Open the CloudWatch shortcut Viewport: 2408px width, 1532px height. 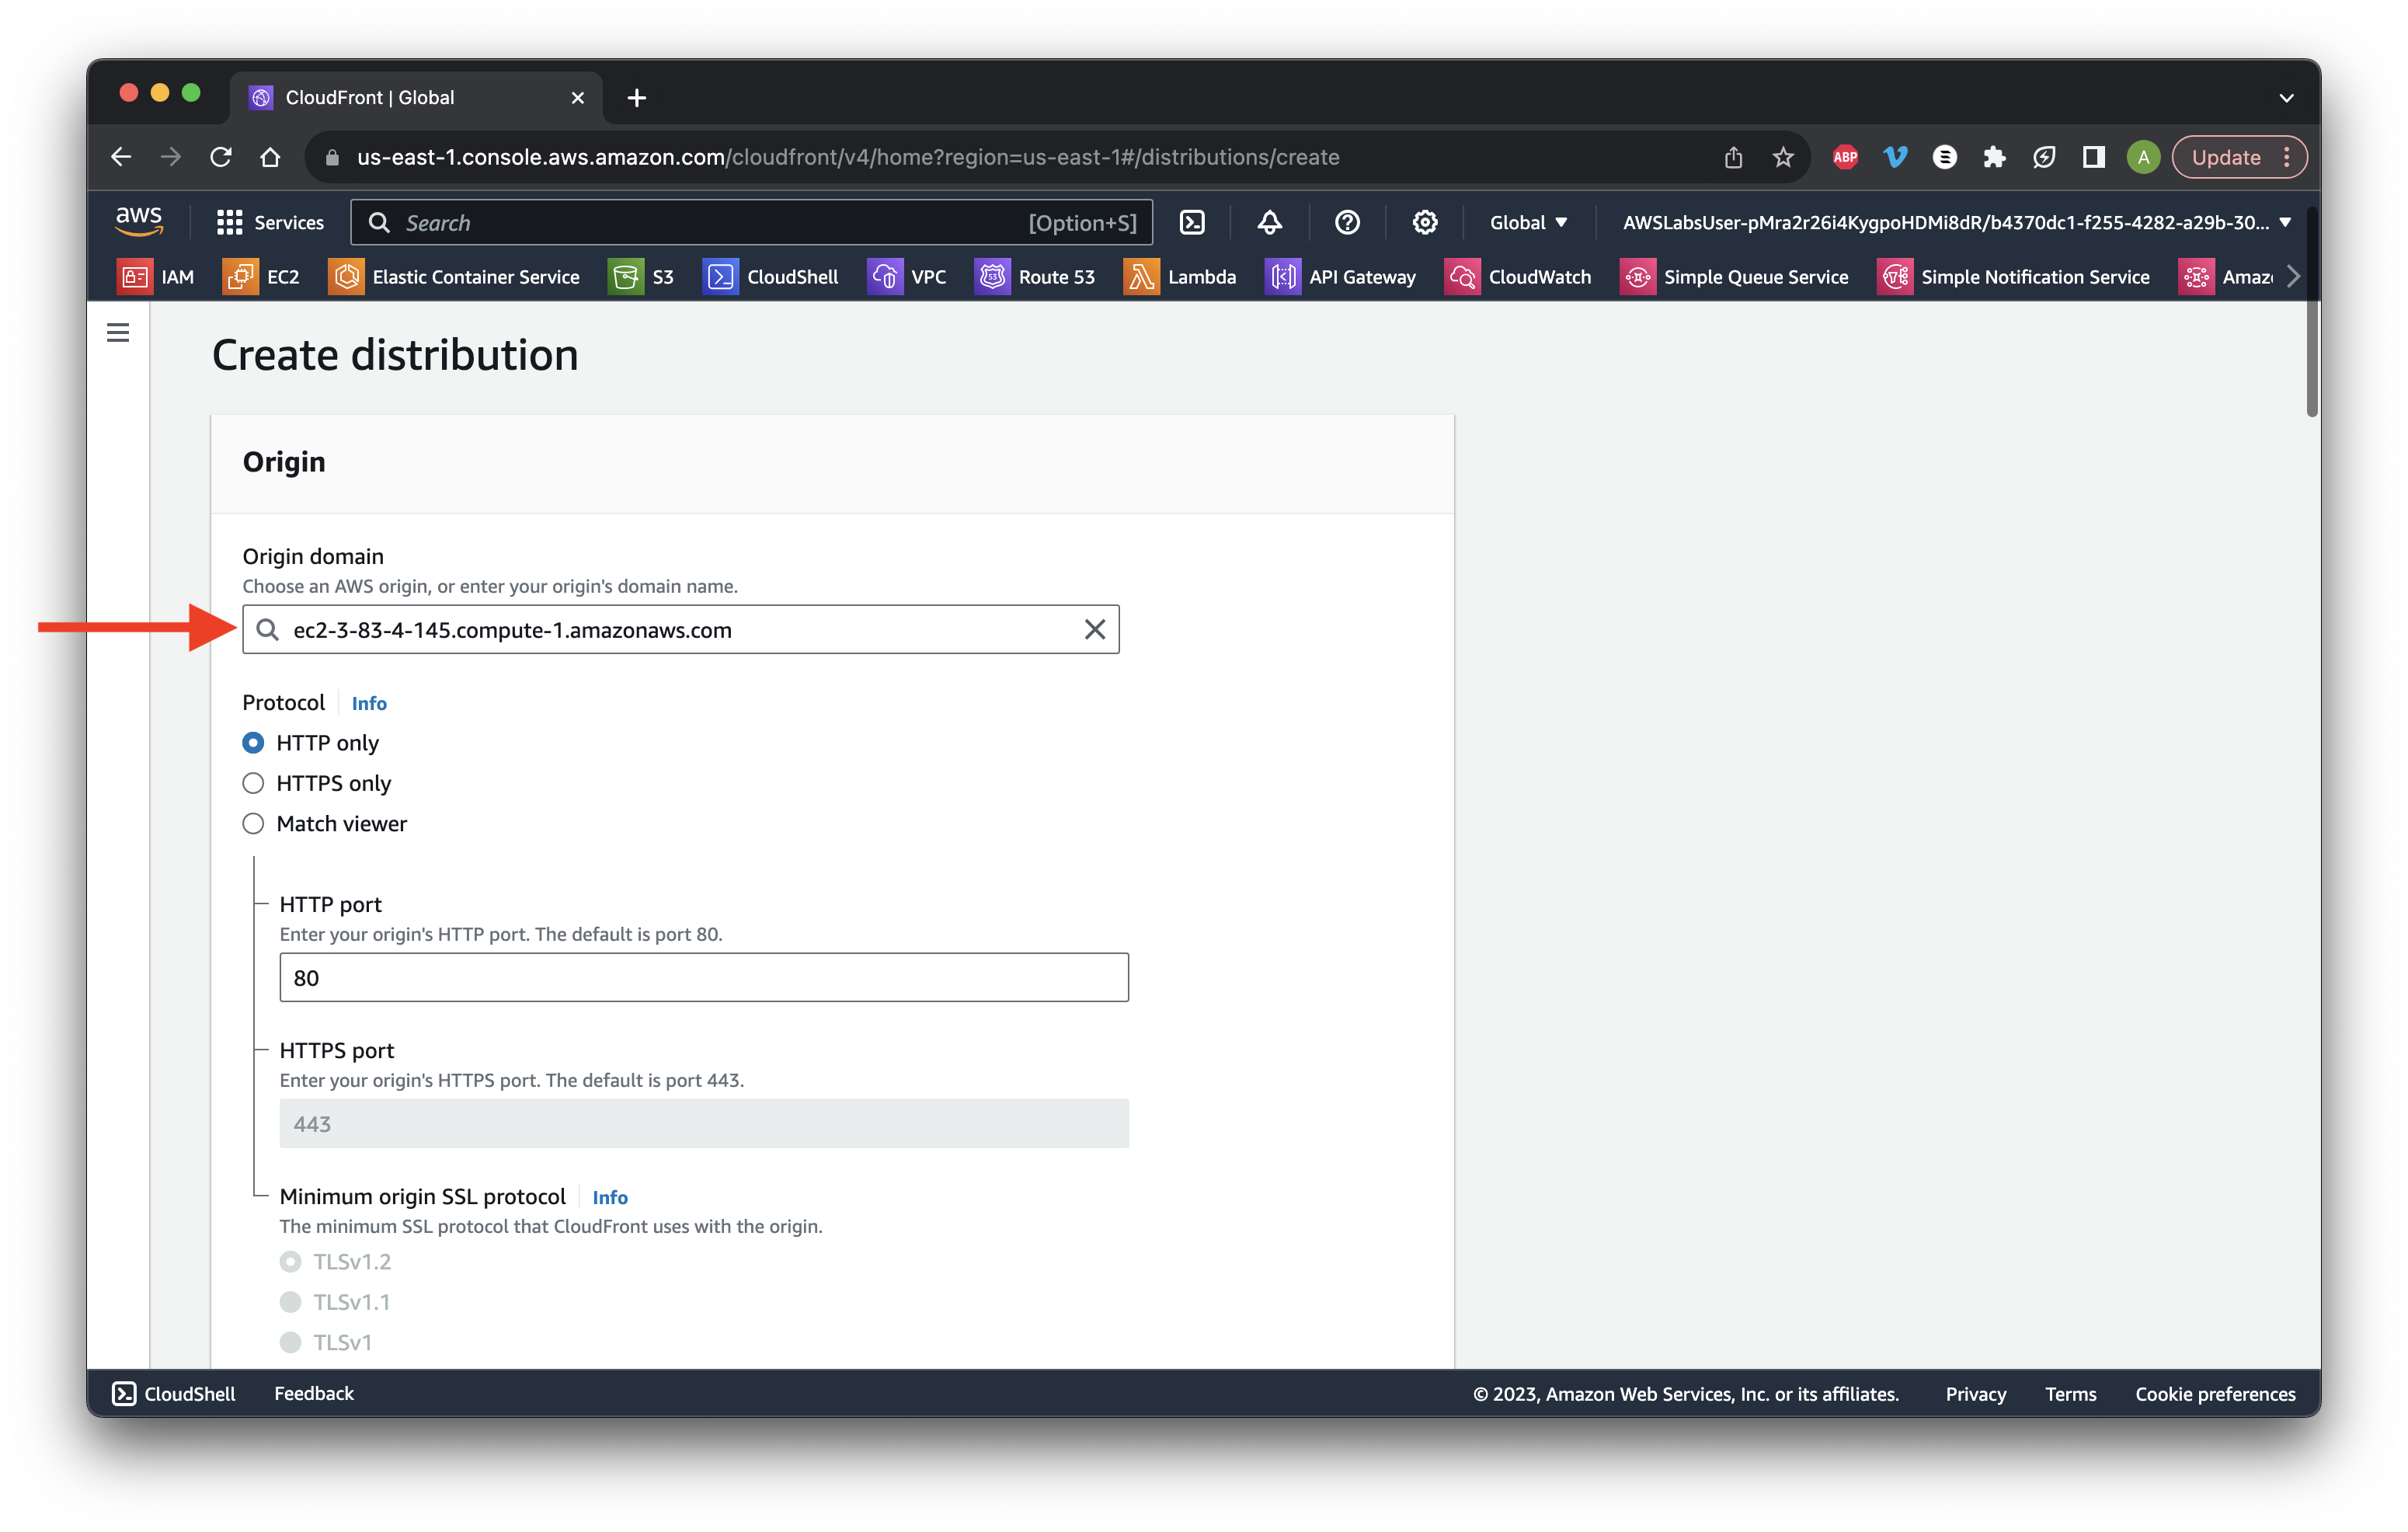(x=1517, y=277)
